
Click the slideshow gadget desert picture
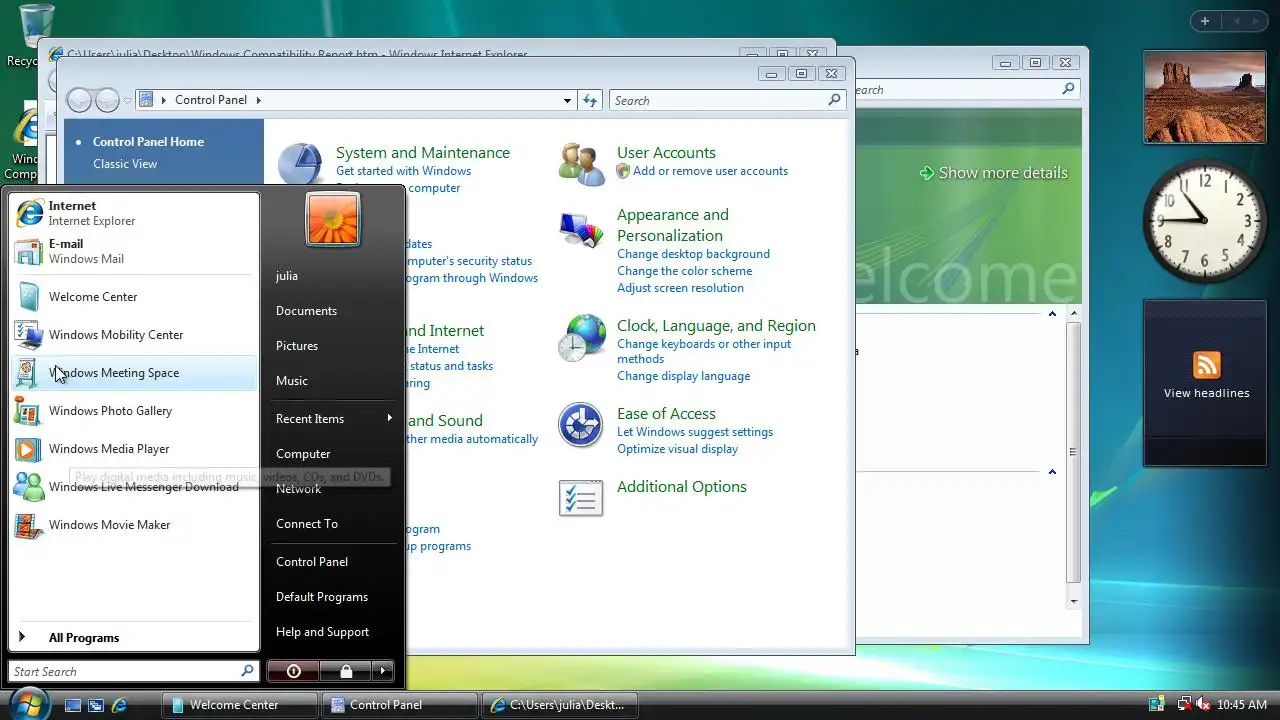tap(1204, 98)
